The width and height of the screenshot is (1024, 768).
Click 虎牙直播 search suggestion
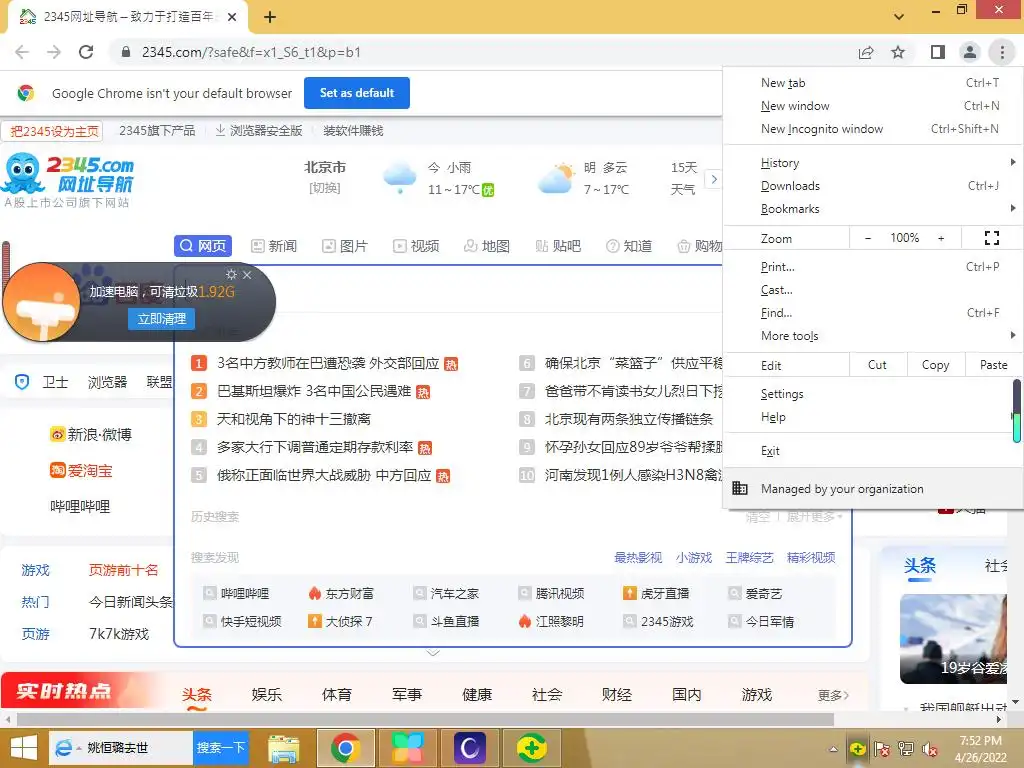(656, 594)
